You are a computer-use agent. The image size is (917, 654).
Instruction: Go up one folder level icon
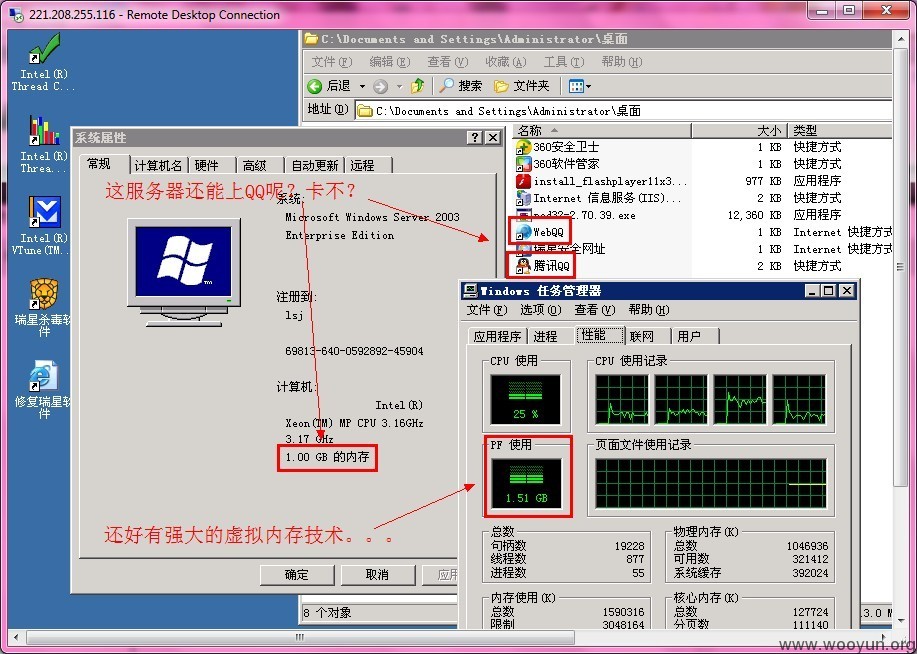point(418,87)
